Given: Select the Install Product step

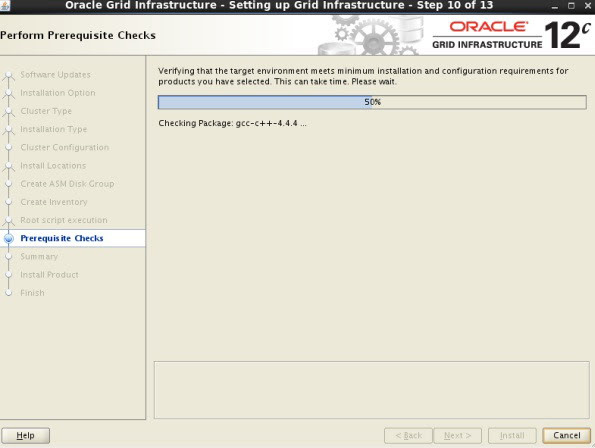Looking at the screenshot, I should pyautogui.click(x=49, y=275).
